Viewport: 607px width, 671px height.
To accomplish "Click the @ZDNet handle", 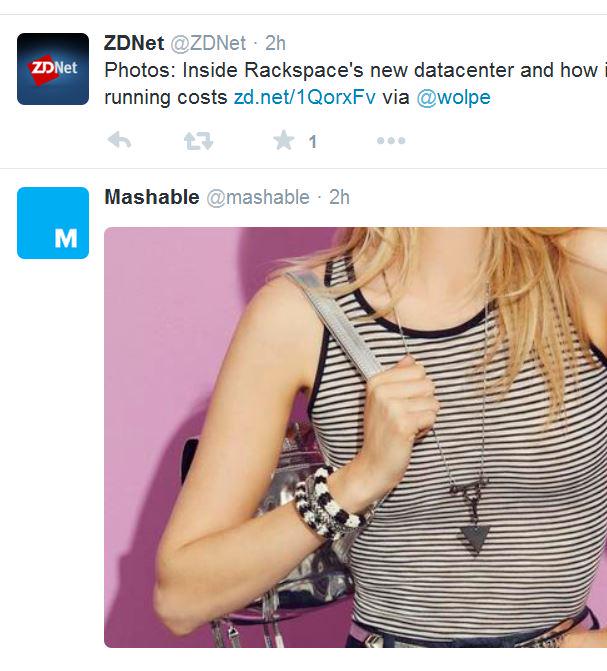I will click(x=208, y=43).
